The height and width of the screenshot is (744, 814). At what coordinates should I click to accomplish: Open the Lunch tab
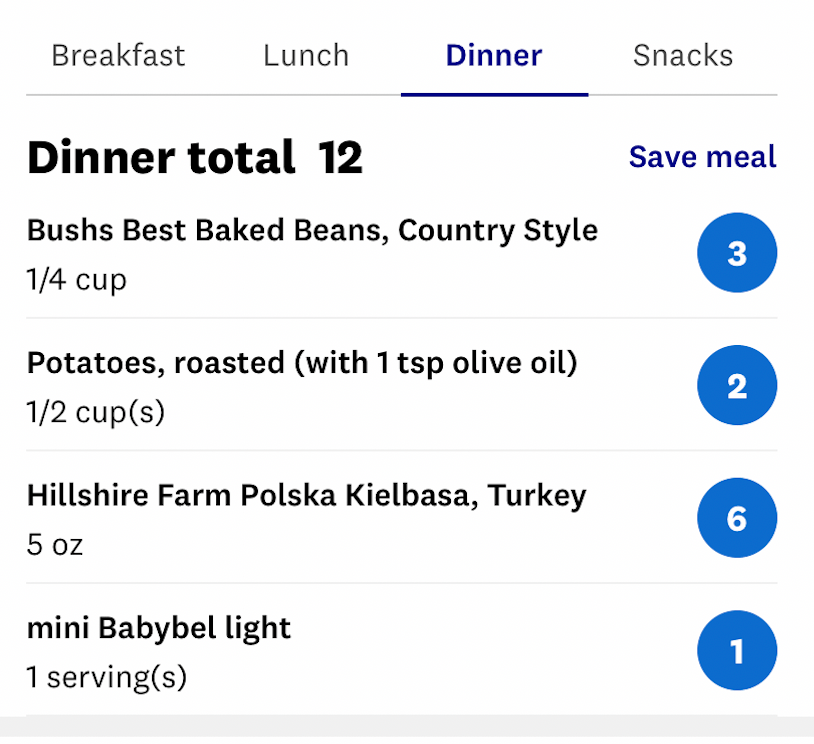(x=306, y=55)
